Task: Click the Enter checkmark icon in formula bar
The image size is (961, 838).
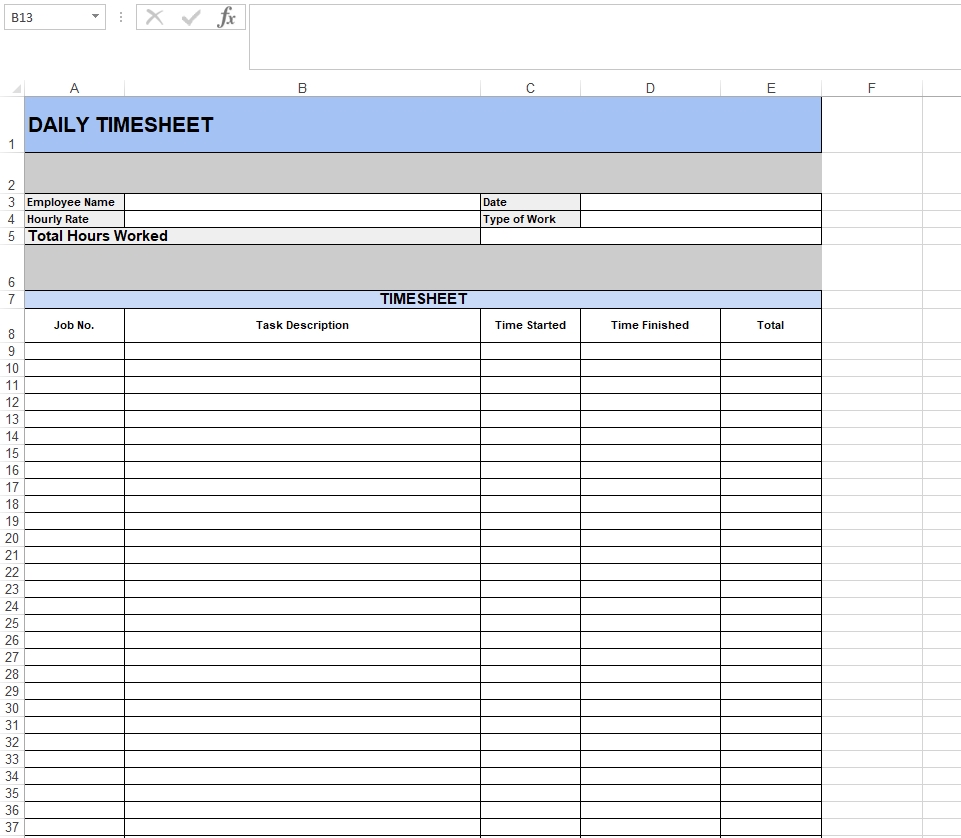Action: click(x=191, y=17)
